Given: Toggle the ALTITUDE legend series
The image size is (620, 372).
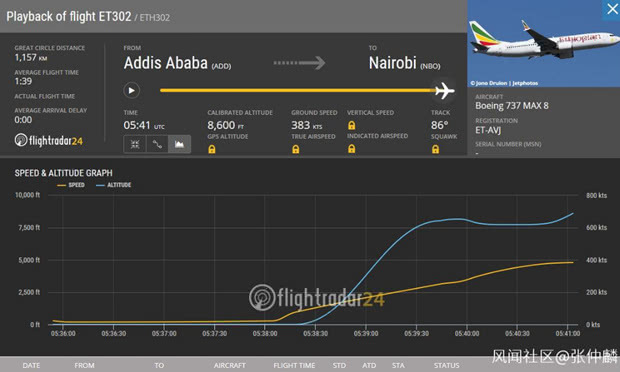Looking at the screenshot, I should coord(114,185).
